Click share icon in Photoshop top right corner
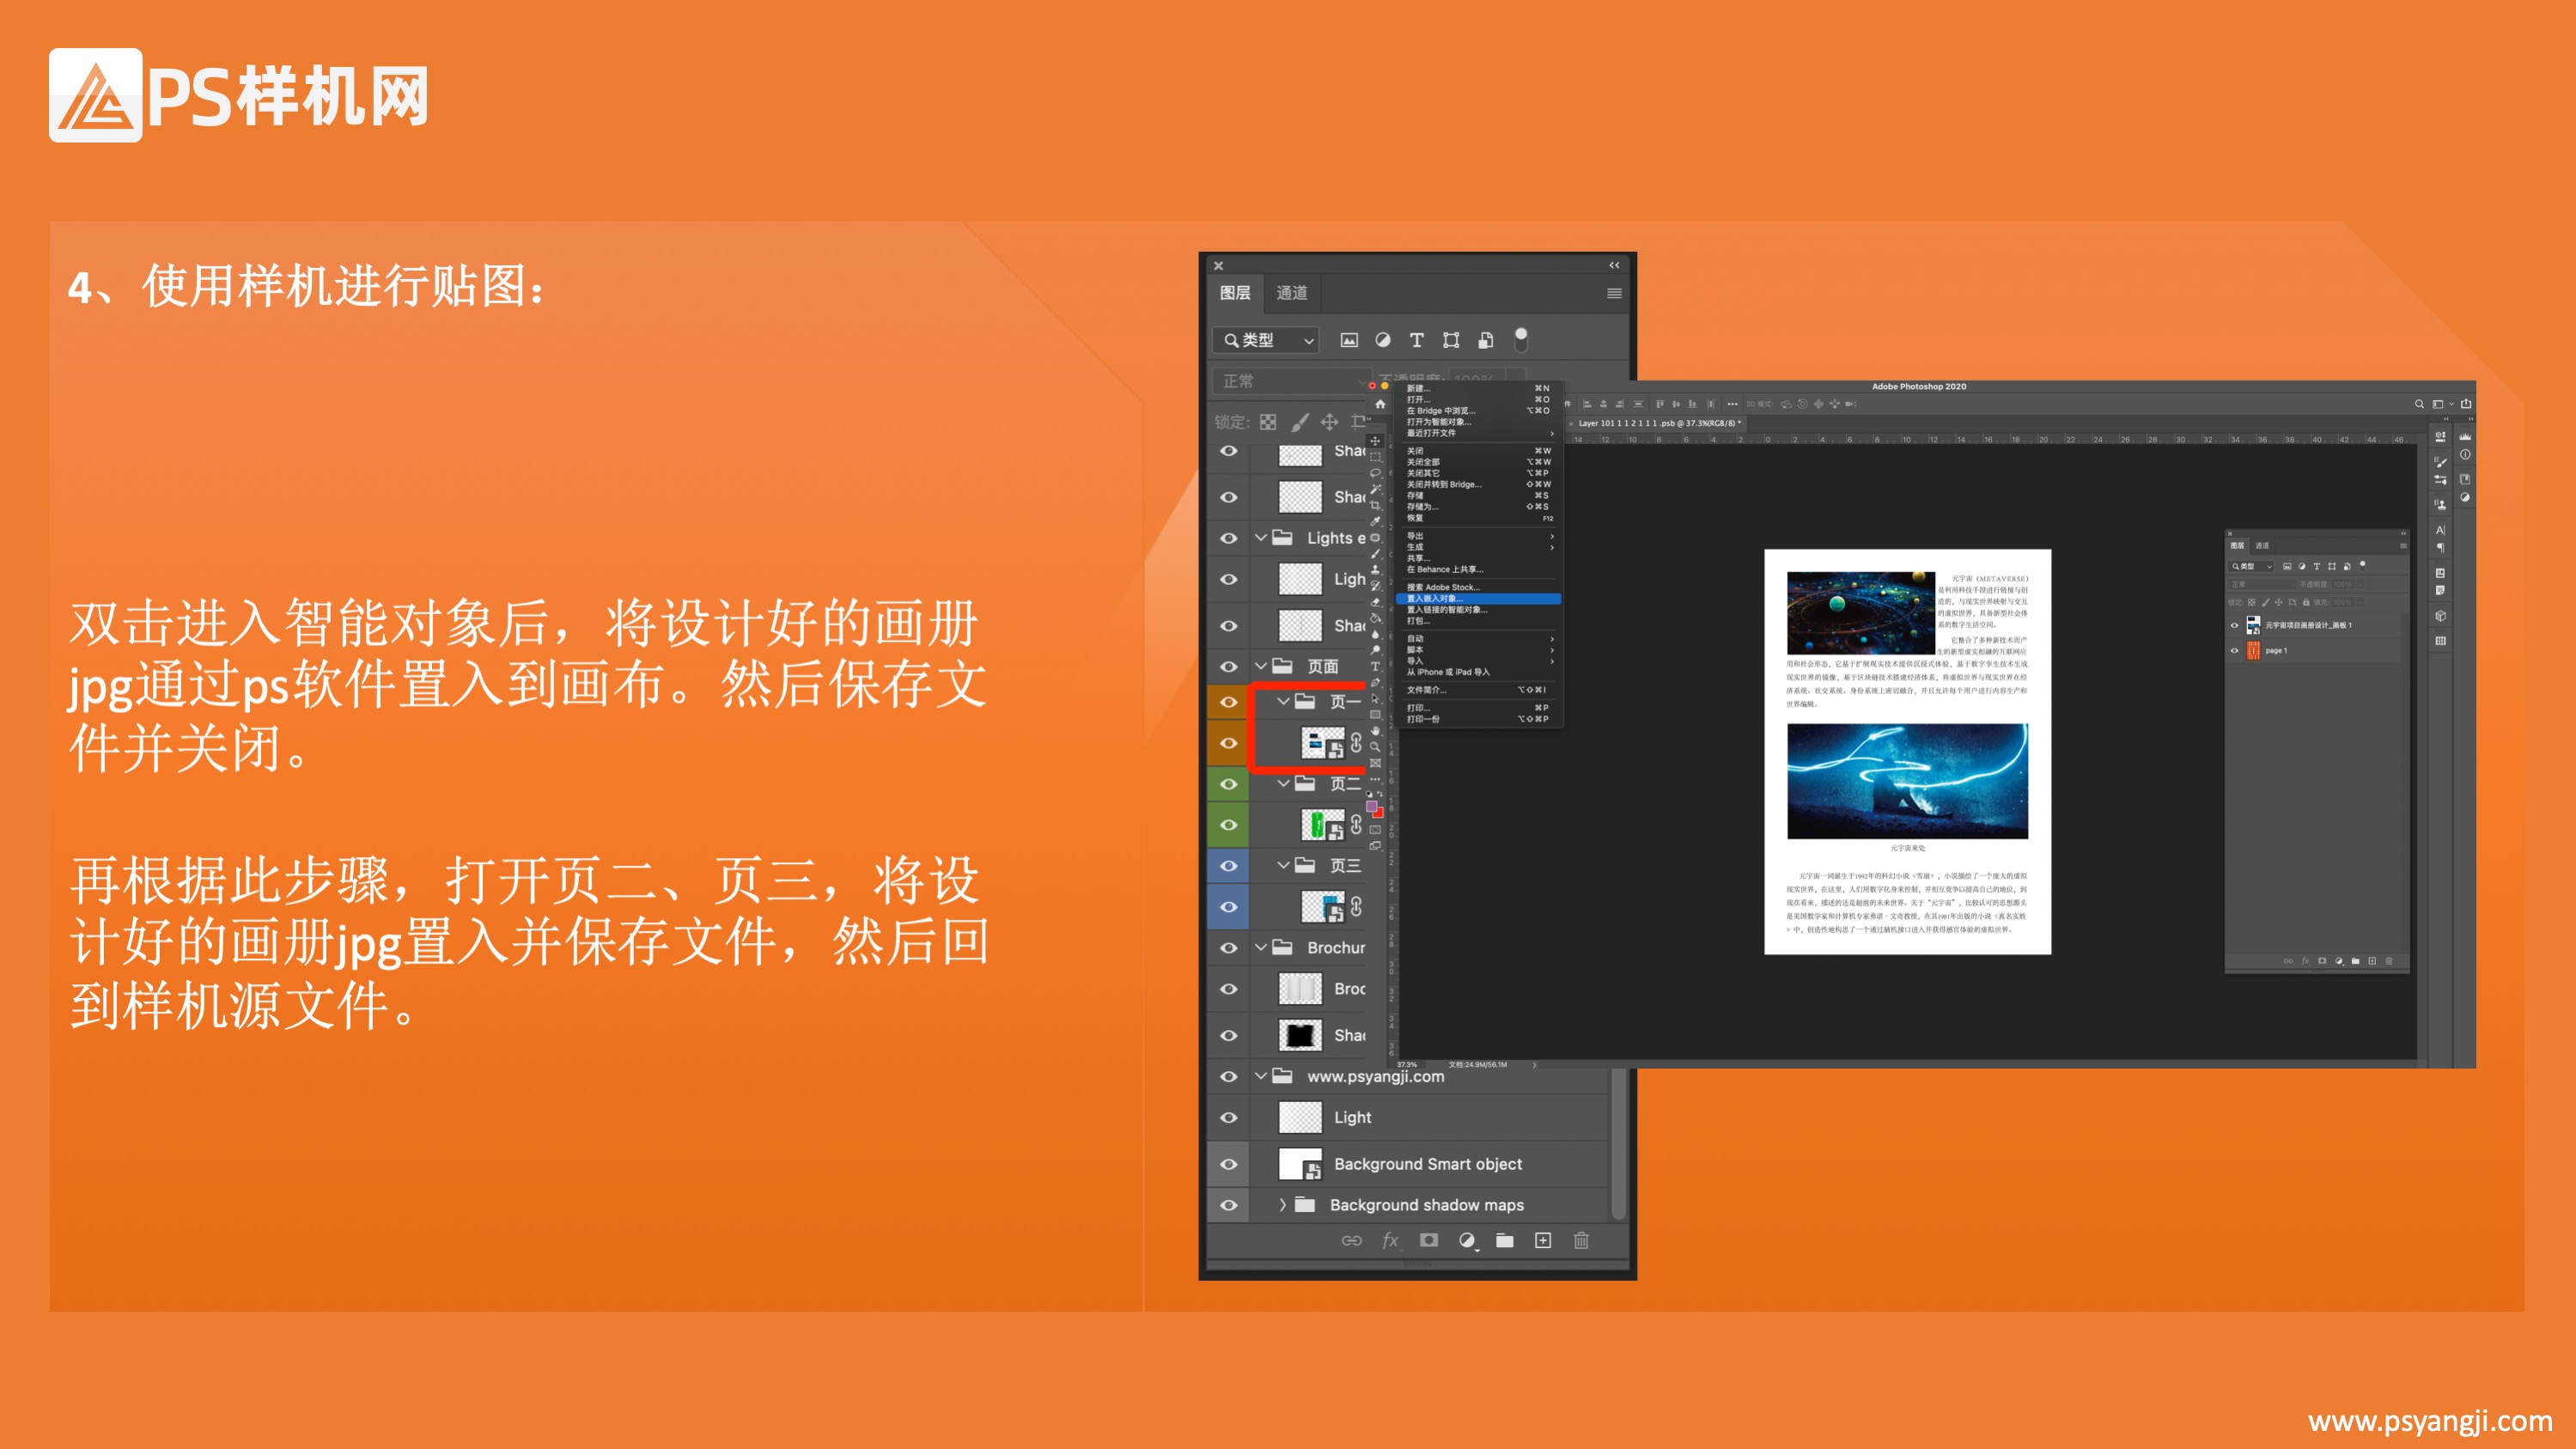Viewport: 2576px width, 1449px height. click(2466, 404)
